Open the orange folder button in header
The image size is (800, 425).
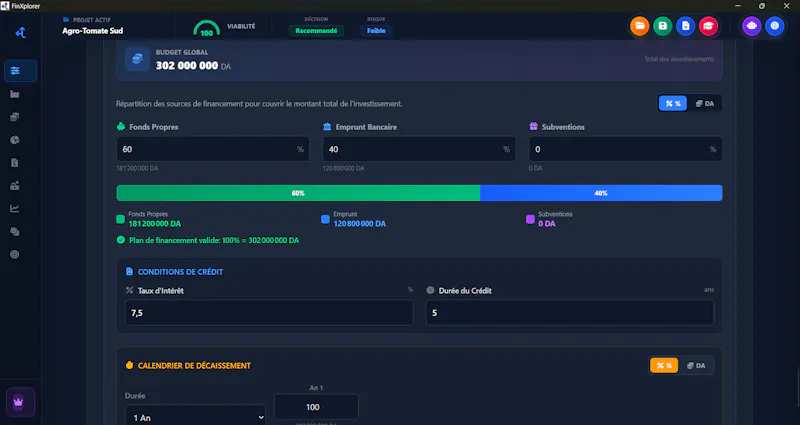[639, 26]
